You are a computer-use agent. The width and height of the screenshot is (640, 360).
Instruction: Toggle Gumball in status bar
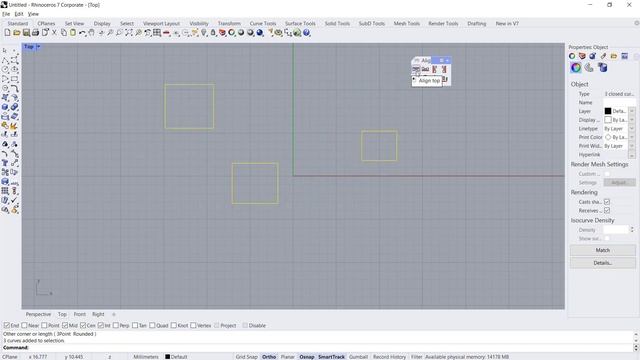click(x=358, y=357)
